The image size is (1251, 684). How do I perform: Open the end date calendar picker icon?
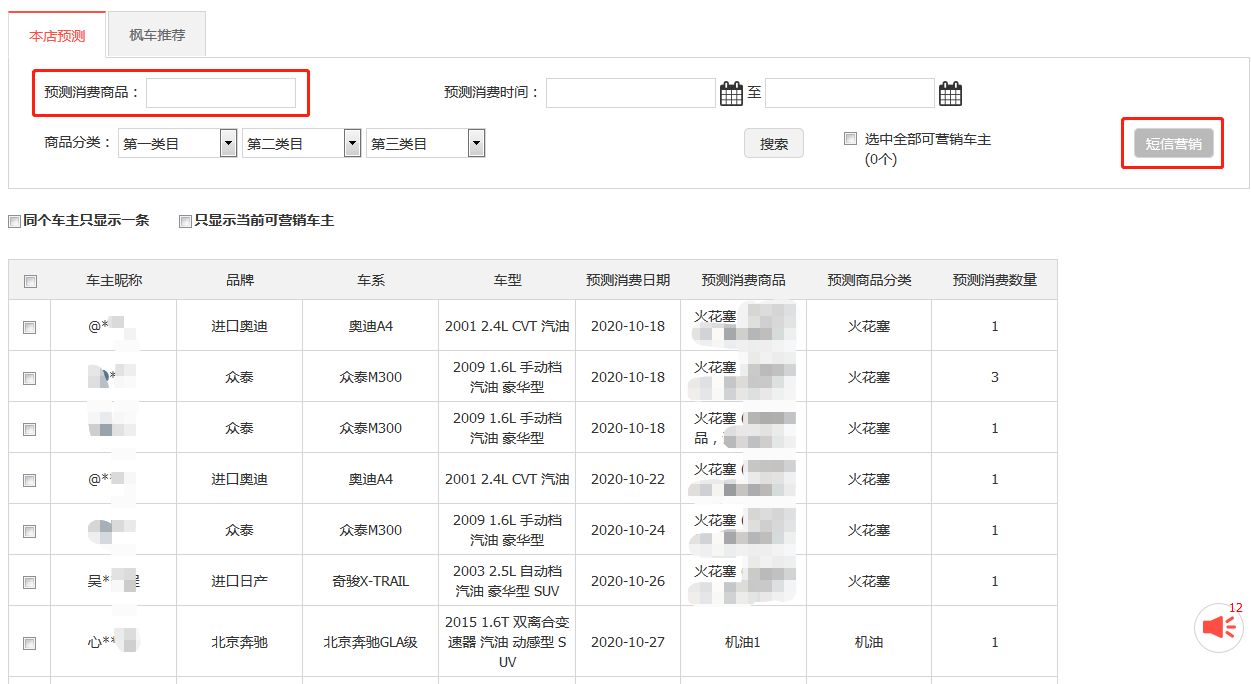click(950, 94)
